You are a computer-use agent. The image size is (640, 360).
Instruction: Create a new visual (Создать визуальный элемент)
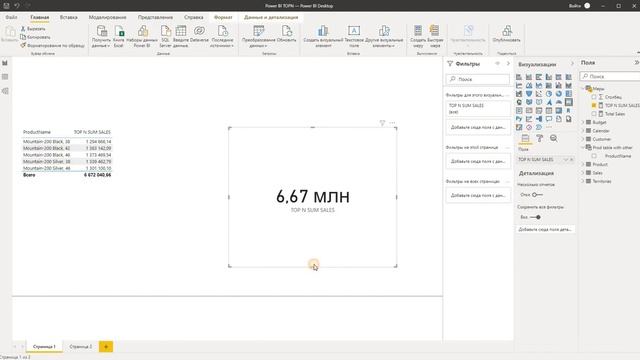(323, 36)
